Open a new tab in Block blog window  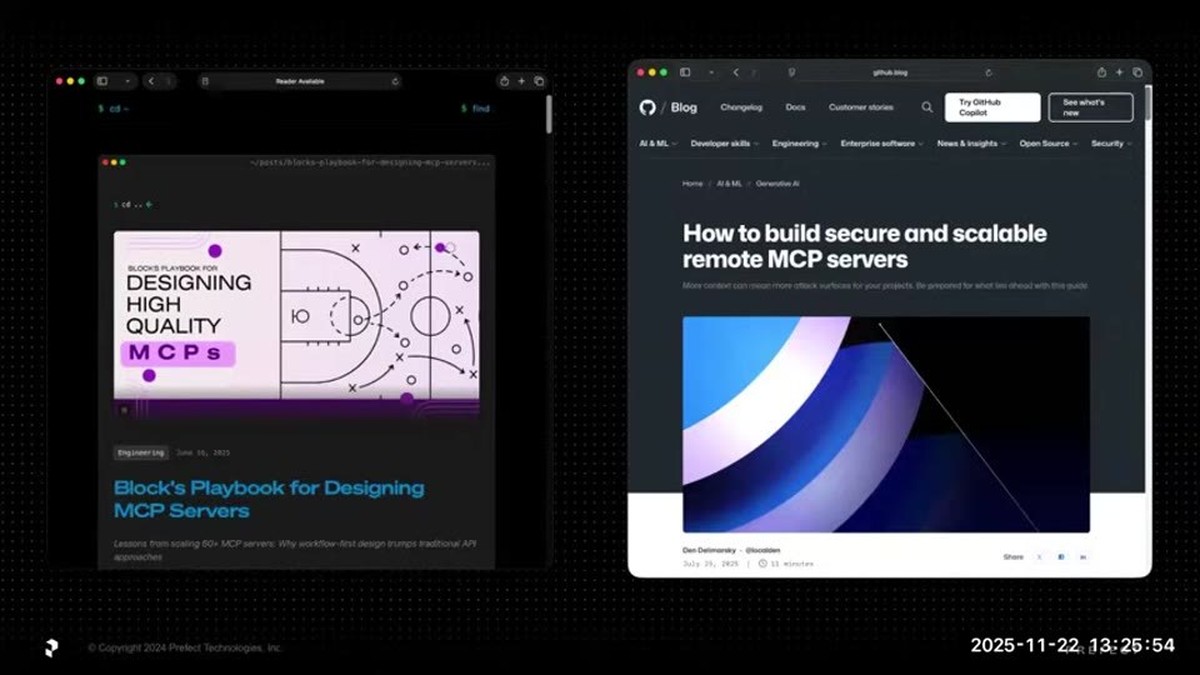tap(521, 81)
